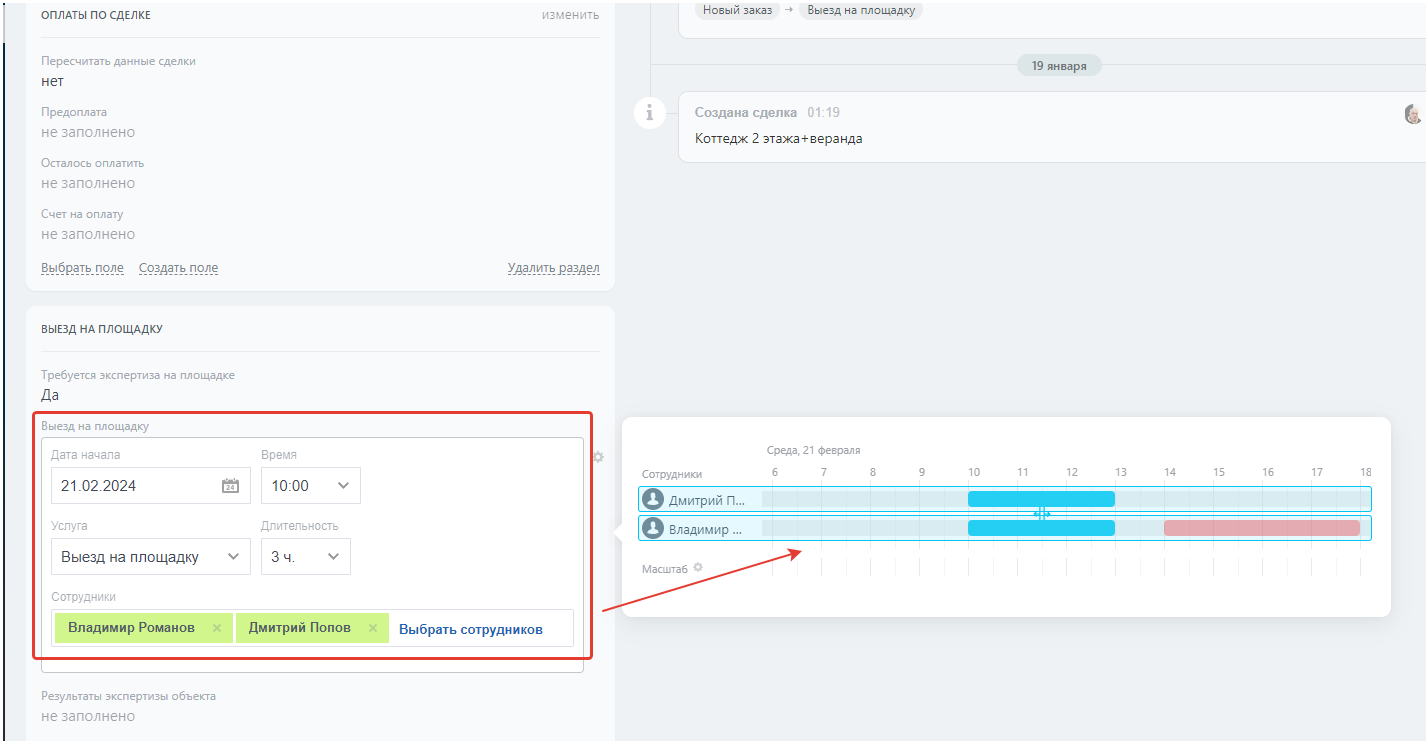Click не заполнено under Осталось оплатить
1426x741 pixels.
(x=88, y=183)
